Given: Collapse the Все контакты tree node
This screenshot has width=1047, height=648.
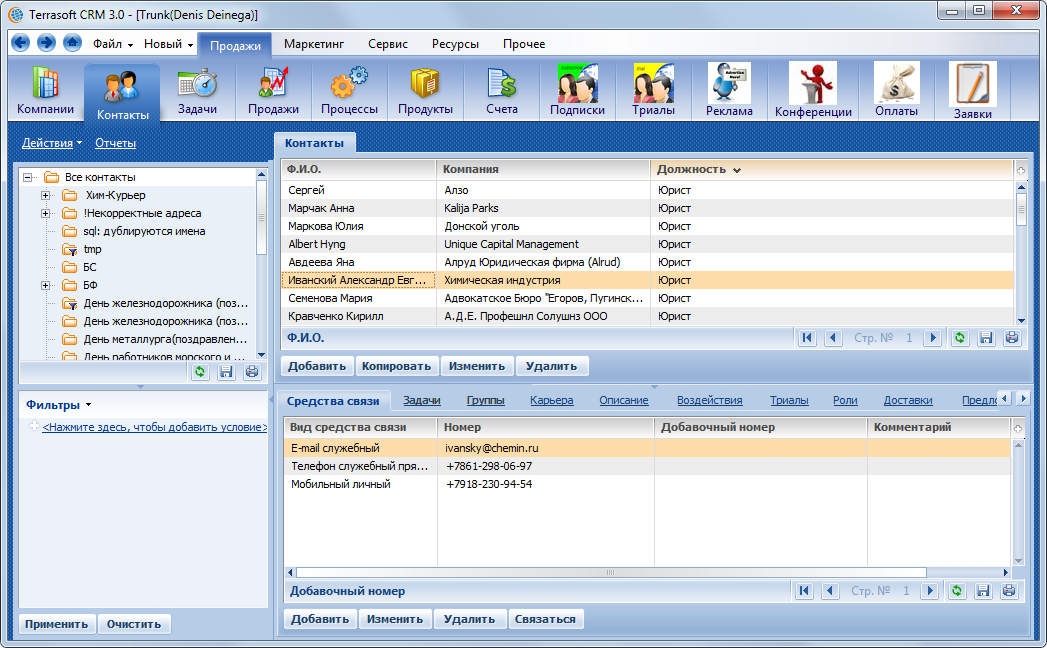Looking at the screenshot, I should tap(27, 177).
